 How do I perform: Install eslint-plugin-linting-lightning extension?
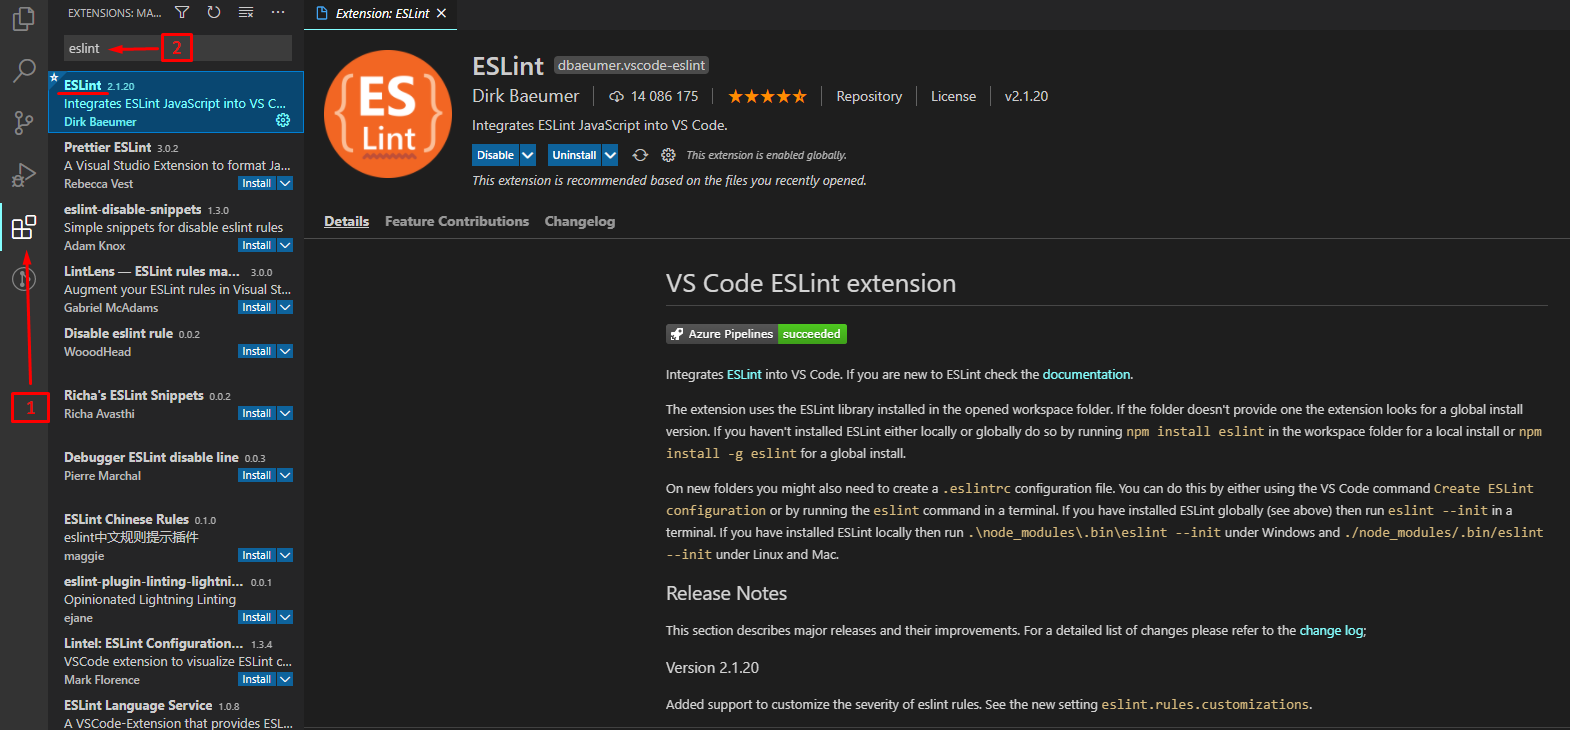pos(257,617)
